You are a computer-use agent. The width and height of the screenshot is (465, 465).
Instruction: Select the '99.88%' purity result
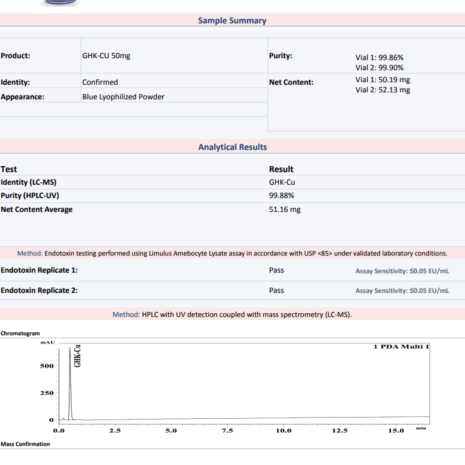click(x=282, y=196)
